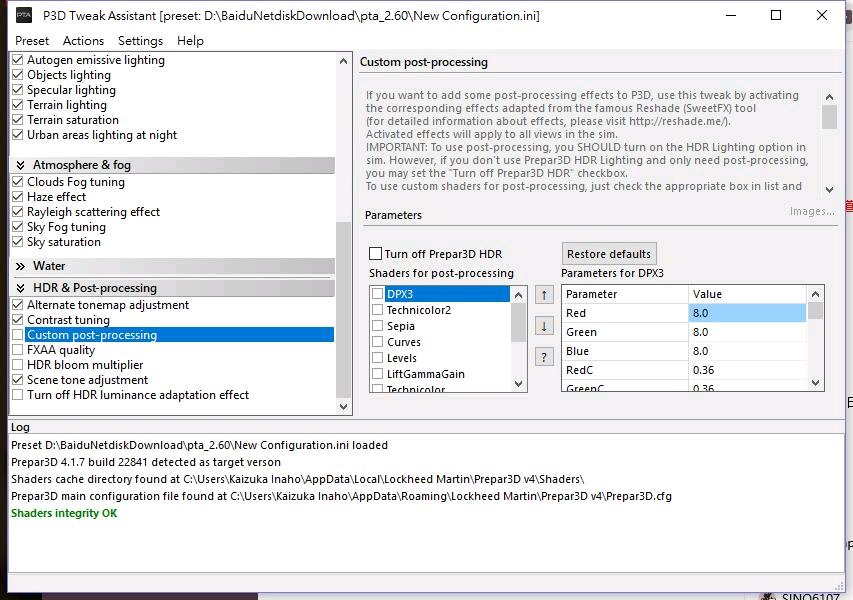Toggle Turn off Prepar3D HDR checkbox

click(375, 253)
